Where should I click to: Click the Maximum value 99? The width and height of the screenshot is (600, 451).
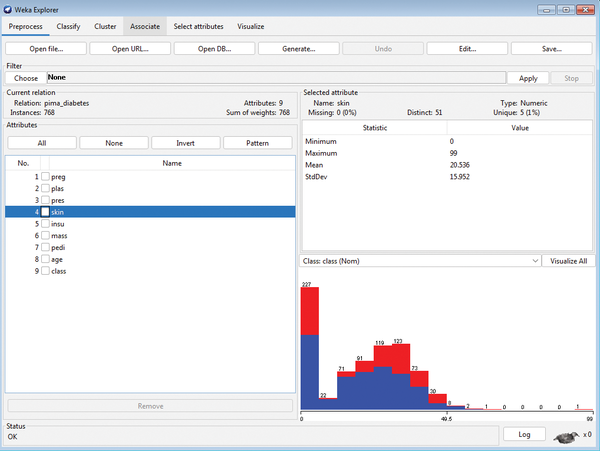pos(453,153)
